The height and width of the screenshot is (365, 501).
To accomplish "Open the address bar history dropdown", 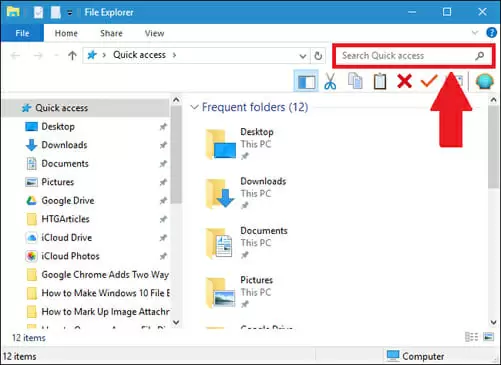I will pyautogui.click(x=303, y=56).
